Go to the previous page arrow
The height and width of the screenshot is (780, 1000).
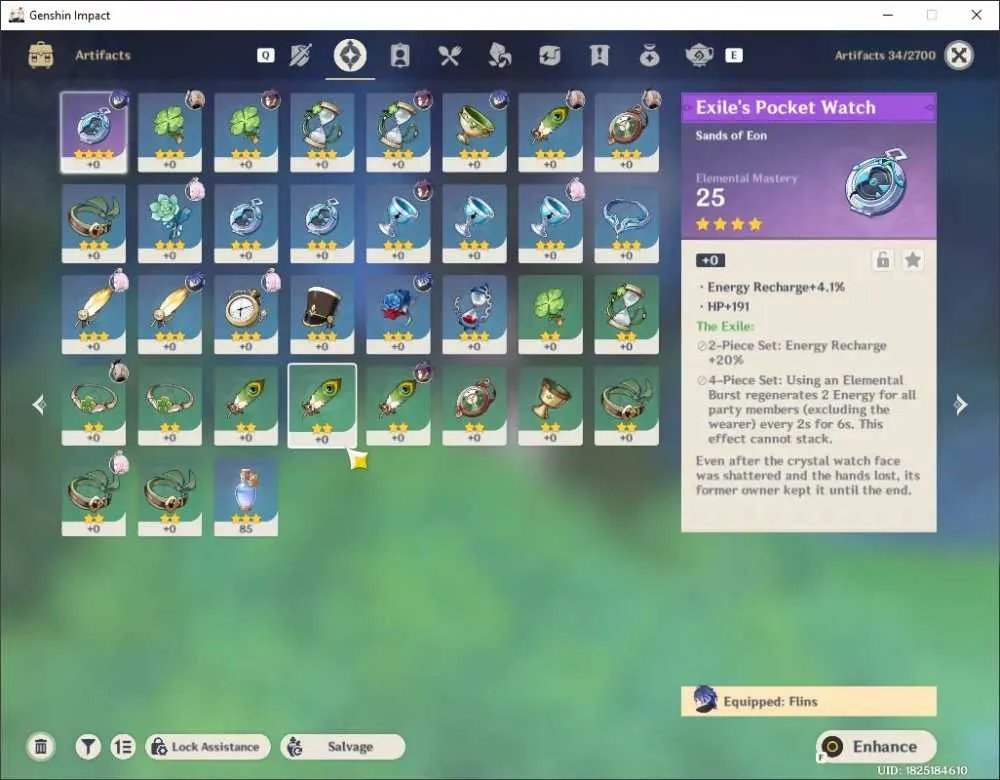(40, 404)
